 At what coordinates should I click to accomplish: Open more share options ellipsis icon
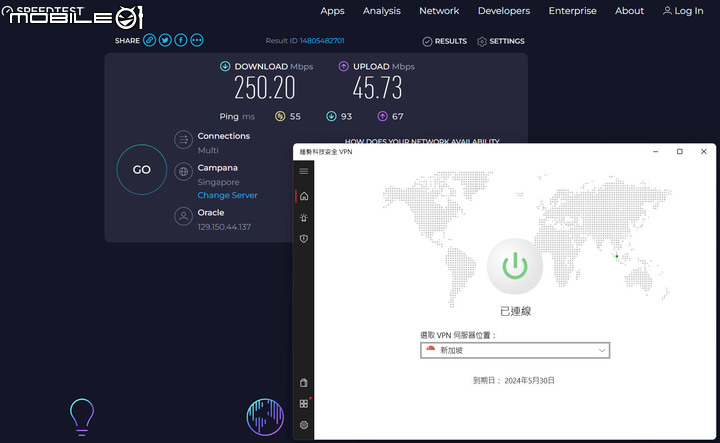click(197, 40)
